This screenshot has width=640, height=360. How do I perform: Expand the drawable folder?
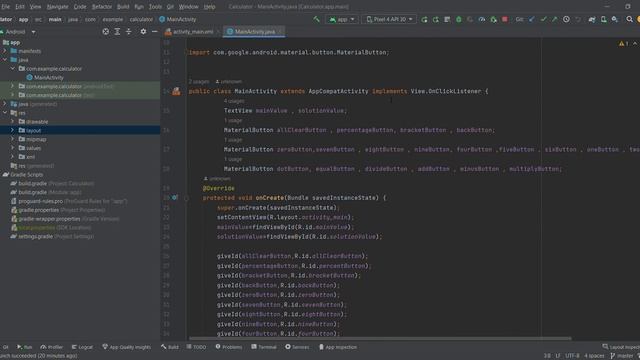click(12, 122)
